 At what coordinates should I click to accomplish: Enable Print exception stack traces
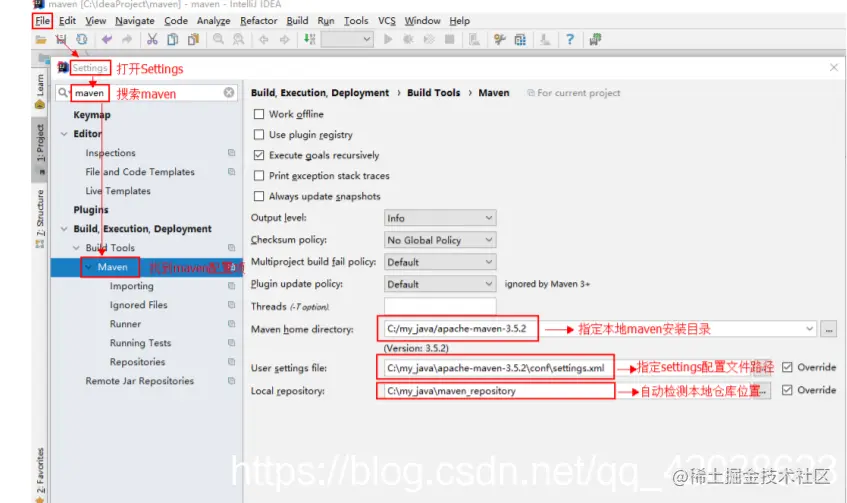(x=259, y=176)
